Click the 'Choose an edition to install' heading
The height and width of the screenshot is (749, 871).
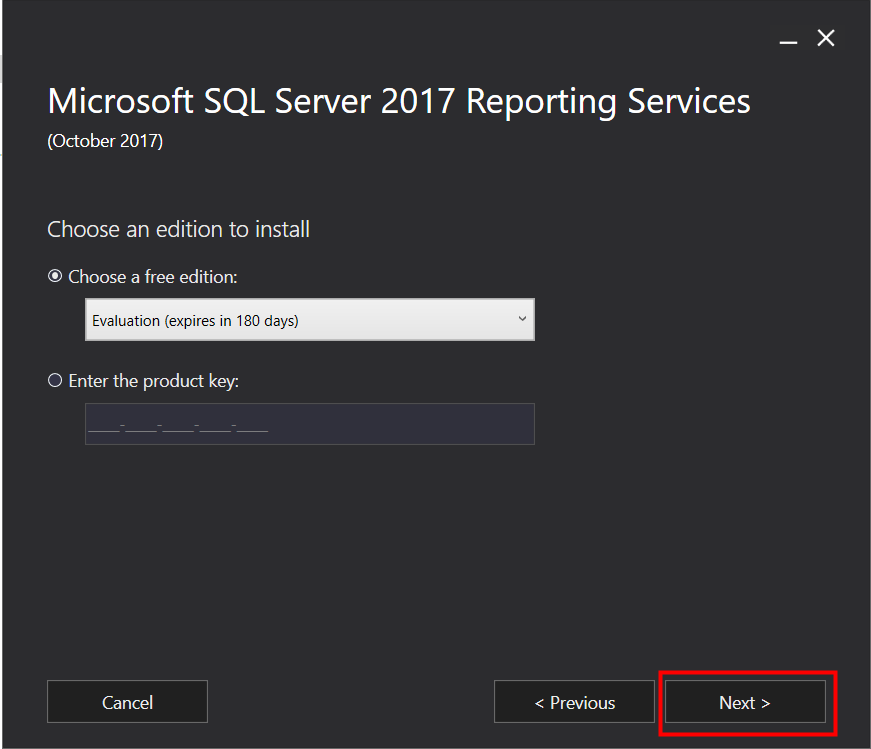[x=178, y=230]
